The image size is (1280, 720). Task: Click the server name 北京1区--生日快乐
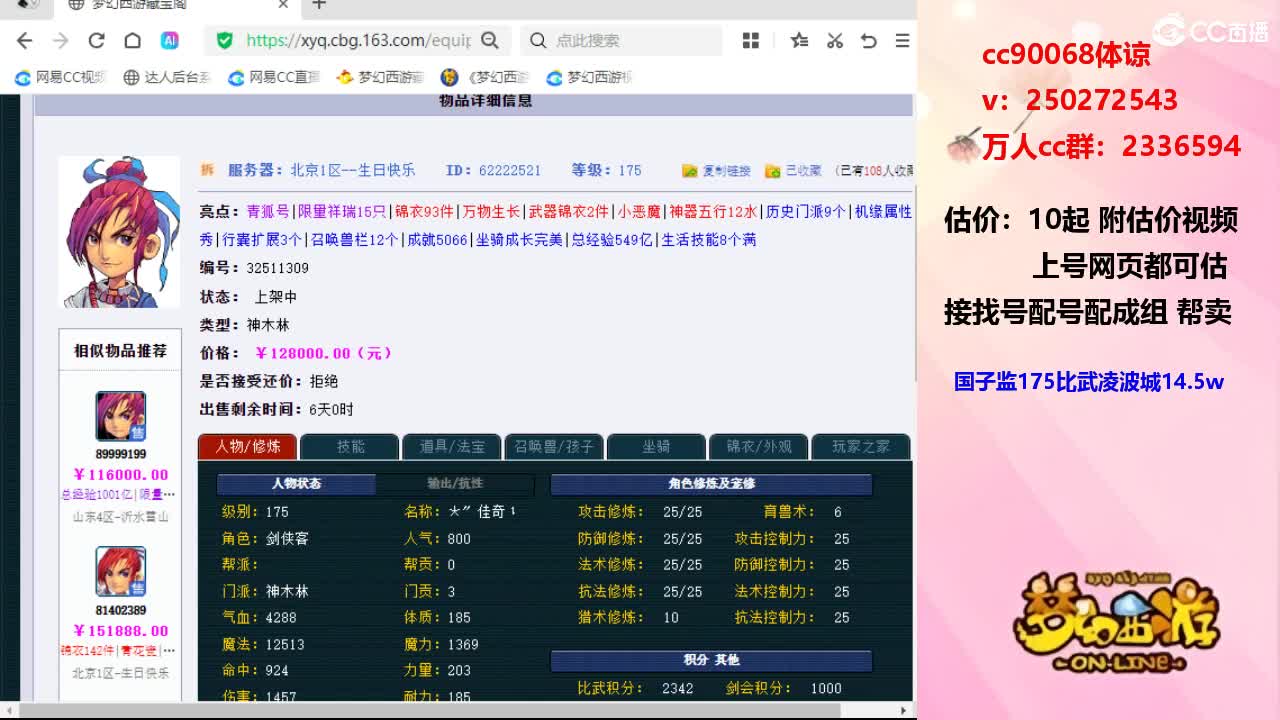point(353,171)
